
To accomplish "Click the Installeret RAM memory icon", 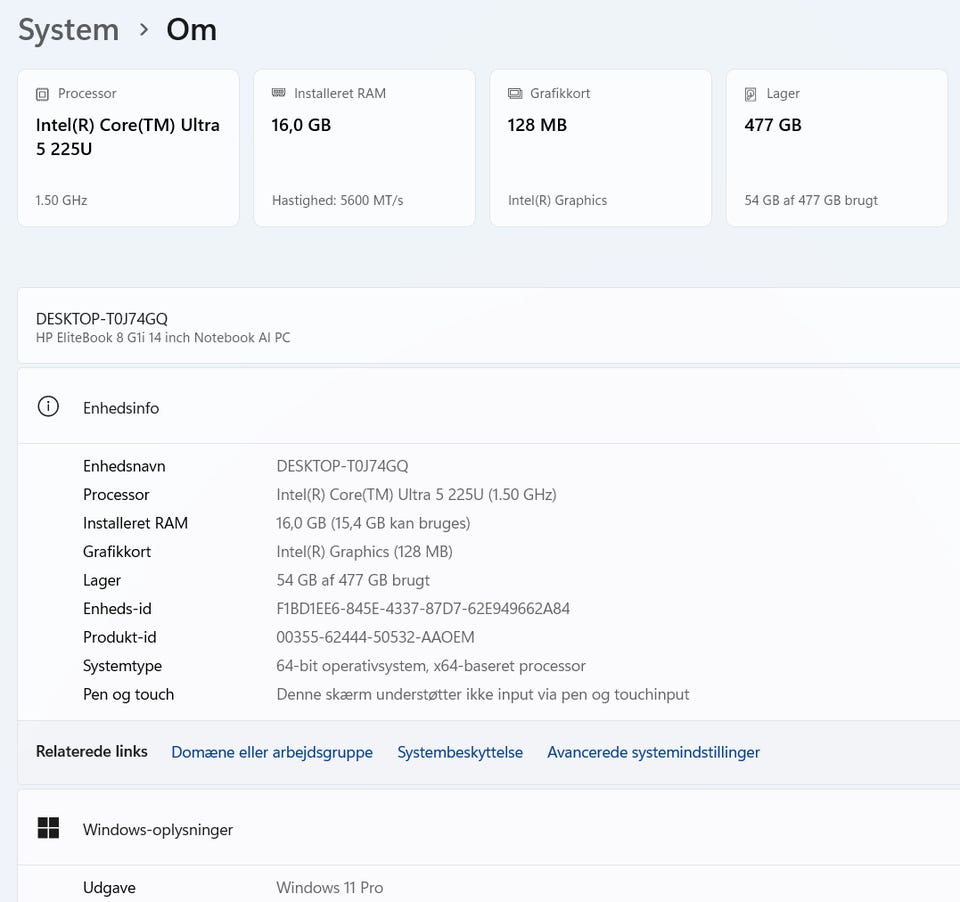I will [279, 93].
